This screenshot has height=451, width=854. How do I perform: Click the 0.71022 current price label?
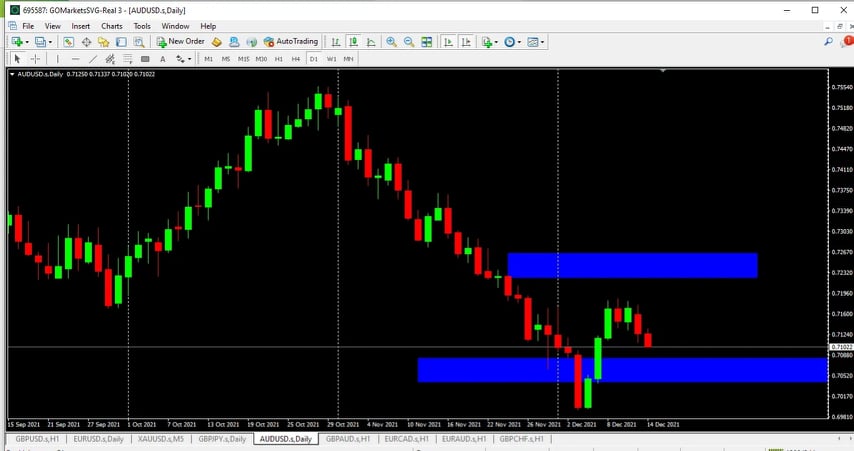(841, 346)
